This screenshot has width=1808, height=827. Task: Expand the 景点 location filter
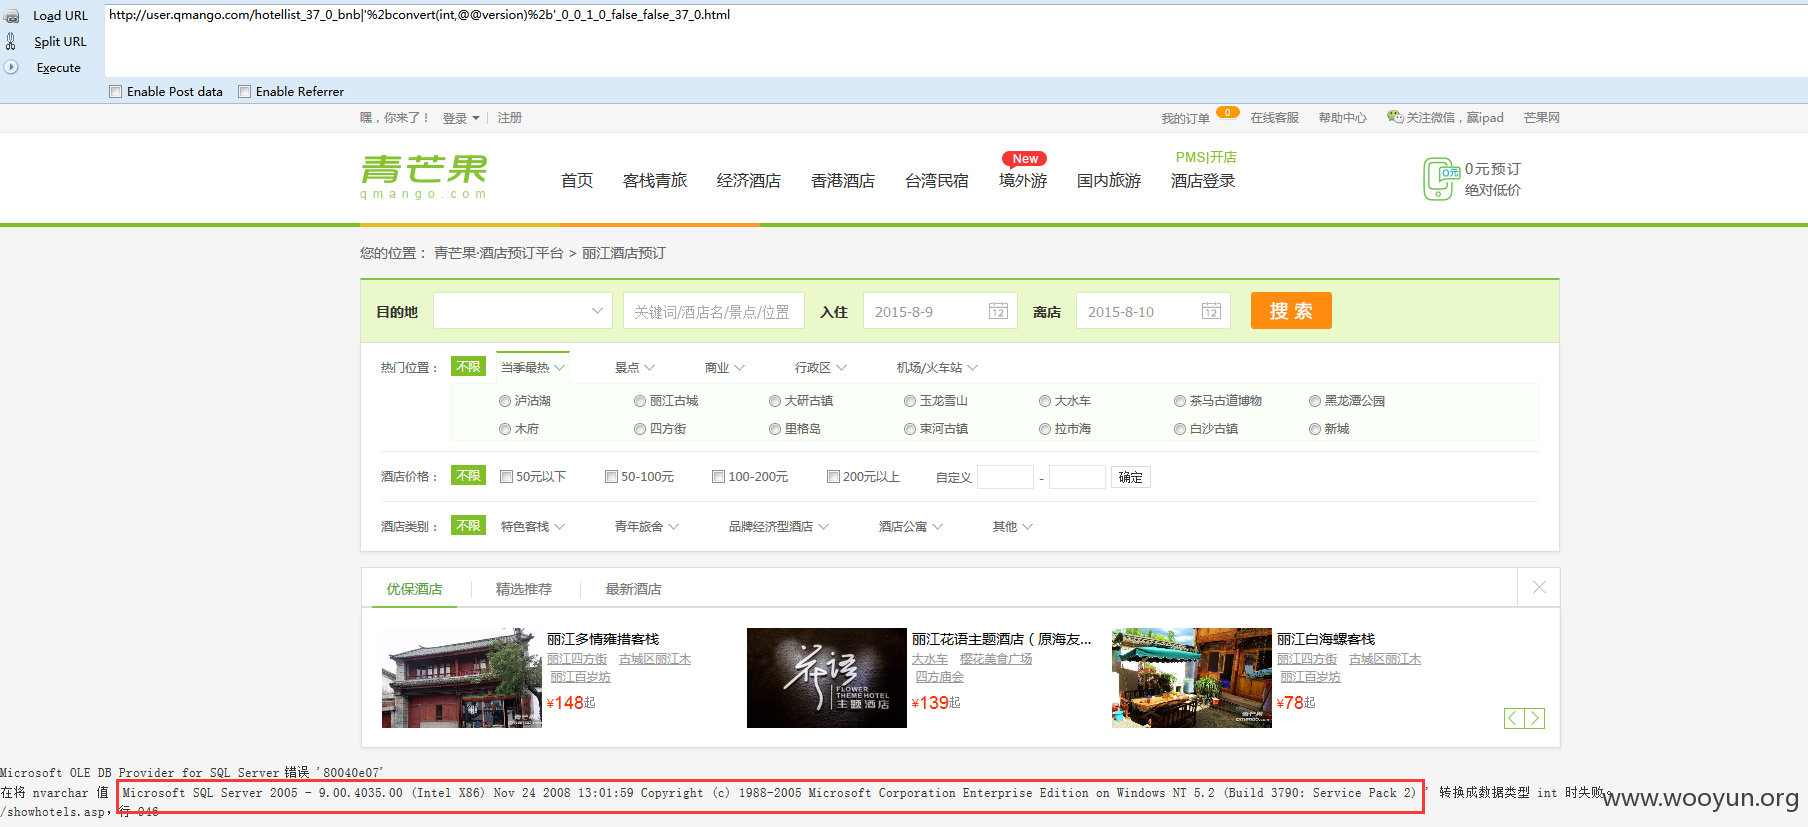(x=635, y=368)
